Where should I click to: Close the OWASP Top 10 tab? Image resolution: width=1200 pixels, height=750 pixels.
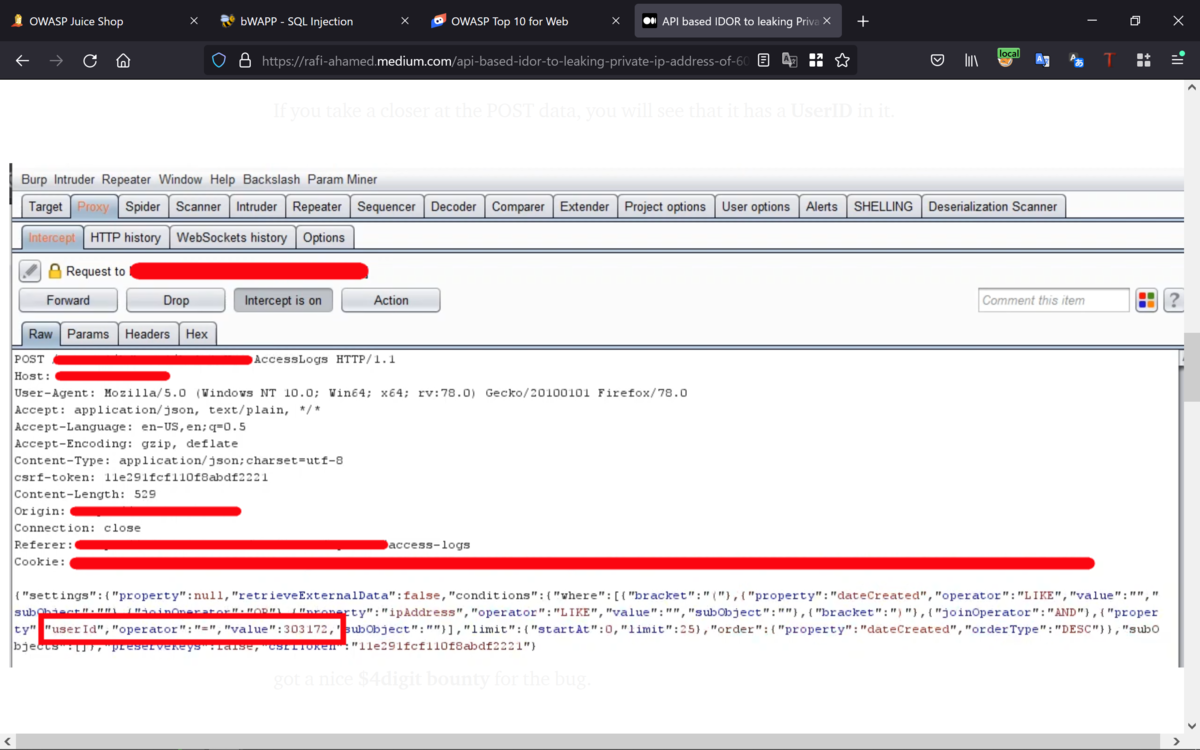click(616, 21)
